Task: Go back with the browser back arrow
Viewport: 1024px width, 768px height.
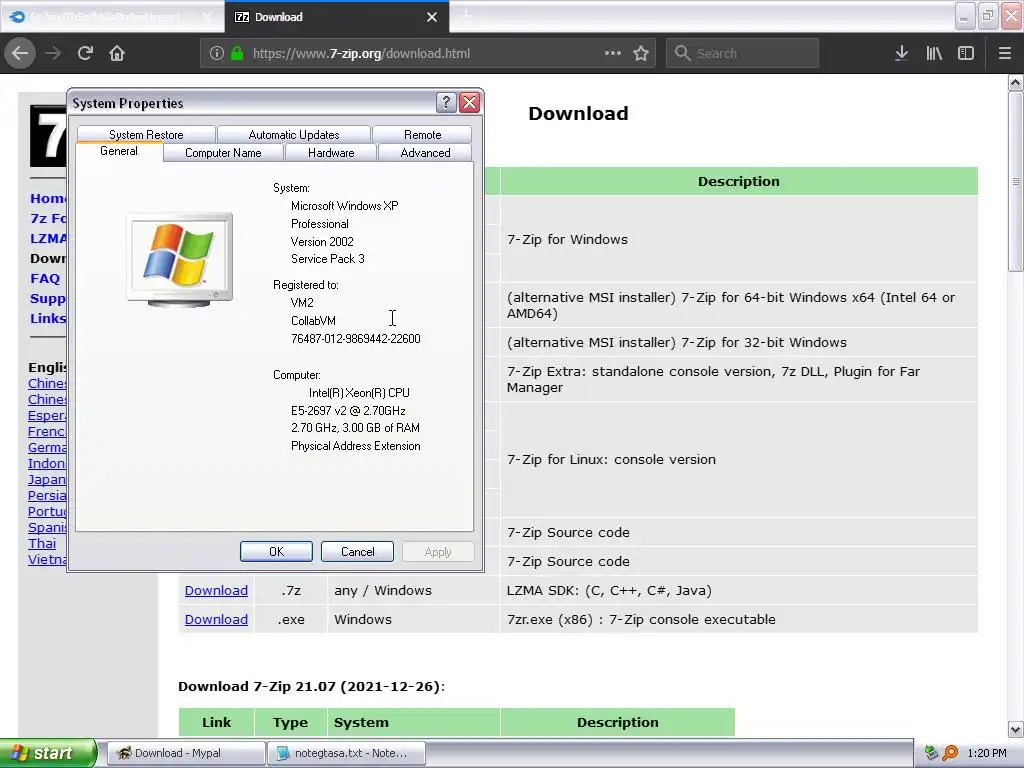Action: point(20,53)
